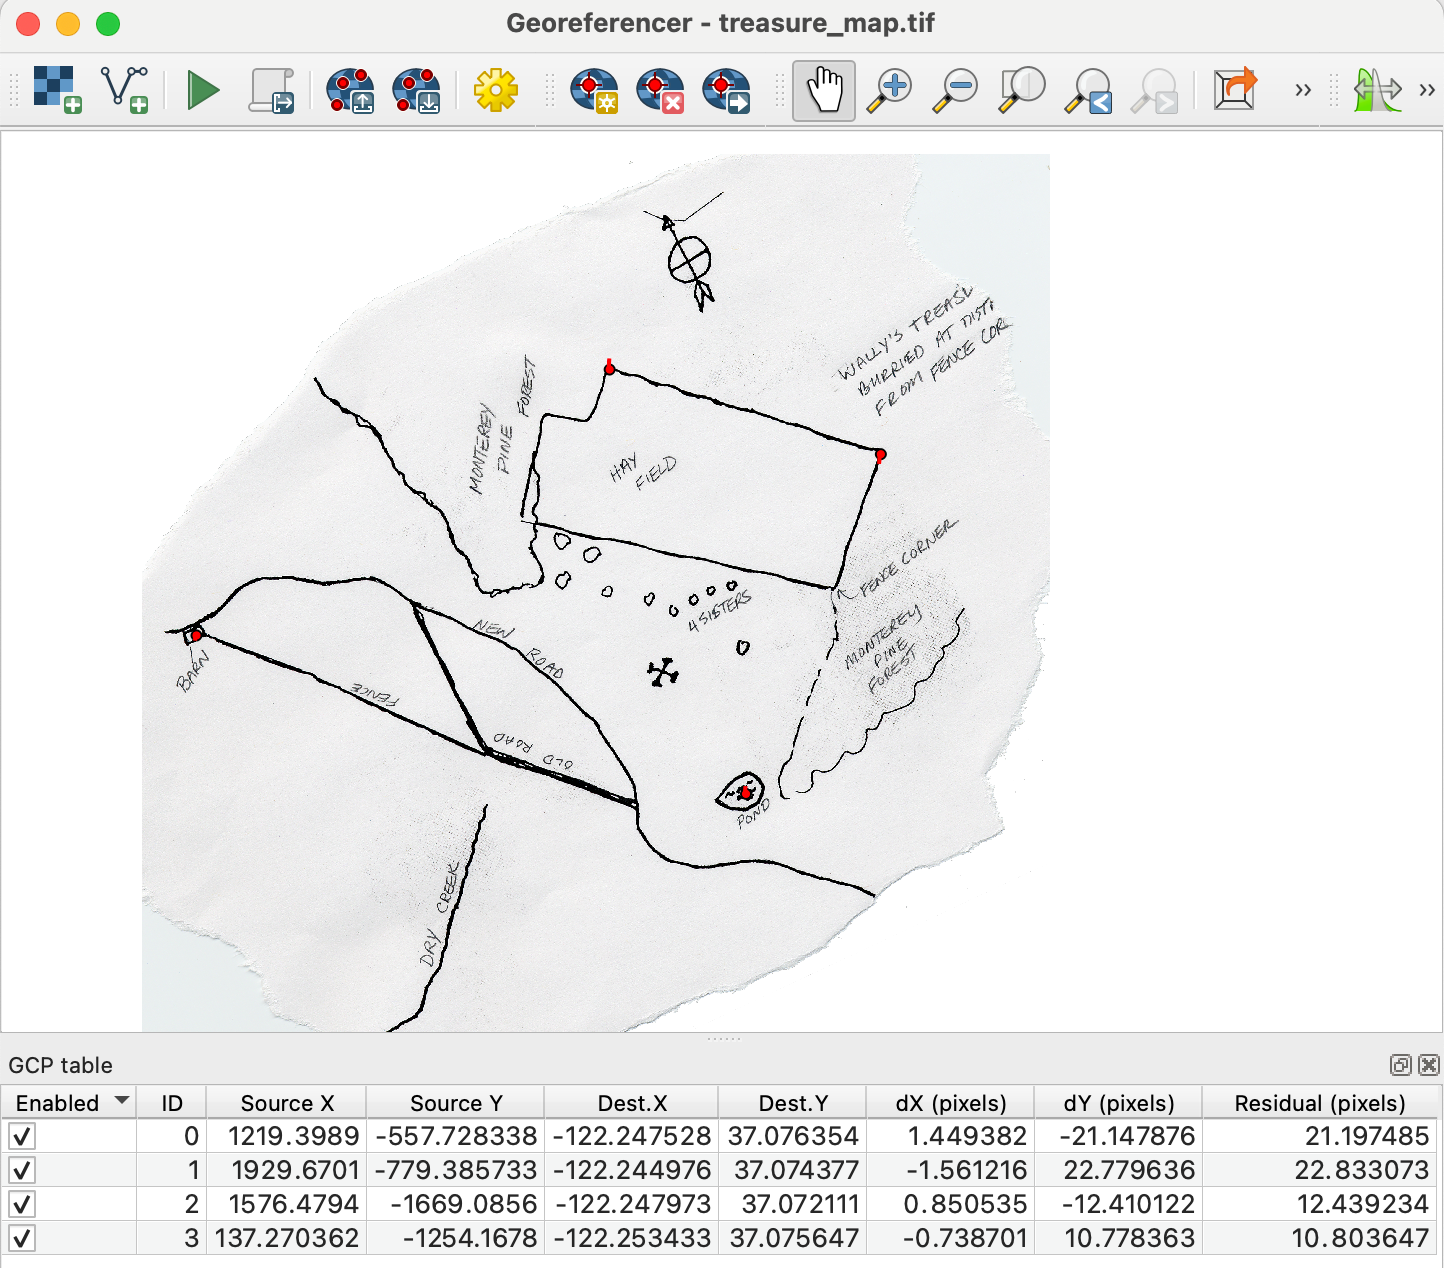This screenshot has height=1268, width=1444.
Task: Open Transformation Settings gear icon
Action: coord(495,90)
